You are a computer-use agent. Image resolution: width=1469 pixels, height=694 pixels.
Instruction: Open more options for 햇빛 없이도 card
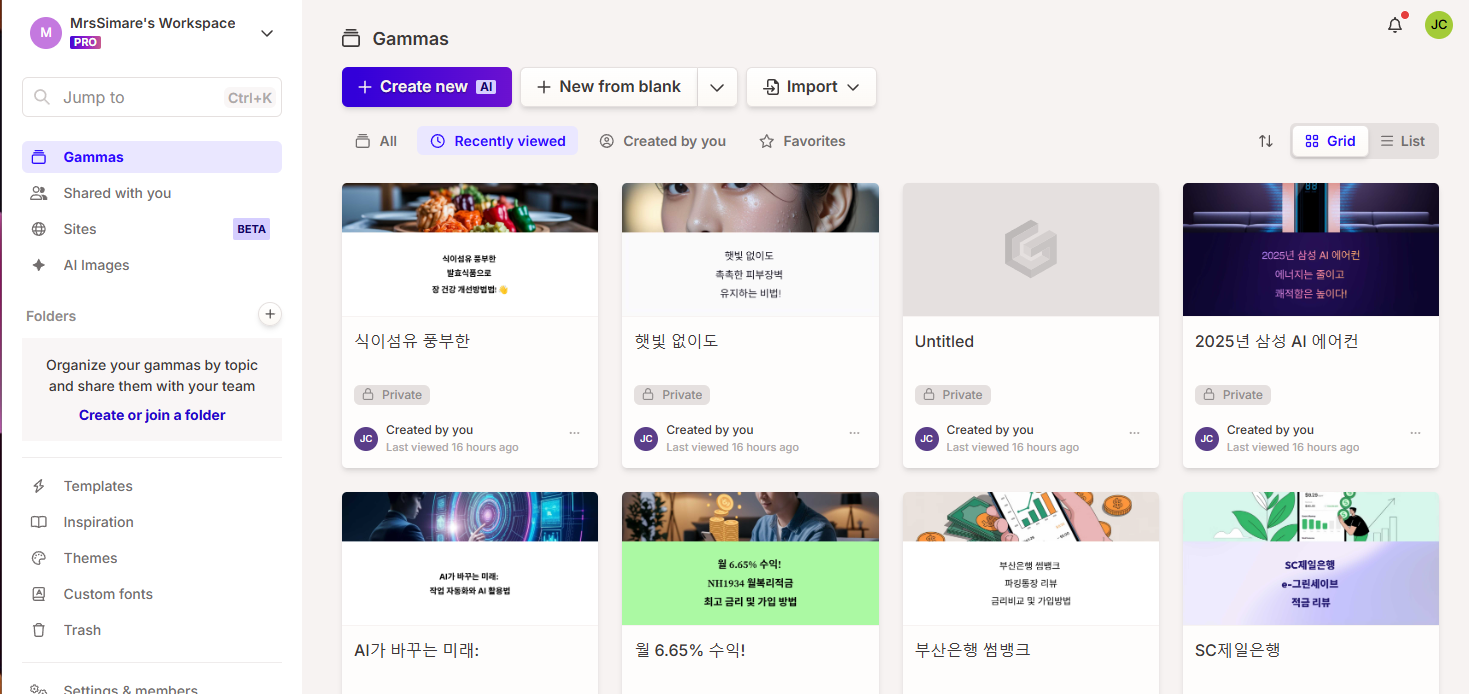coord(854,433)
